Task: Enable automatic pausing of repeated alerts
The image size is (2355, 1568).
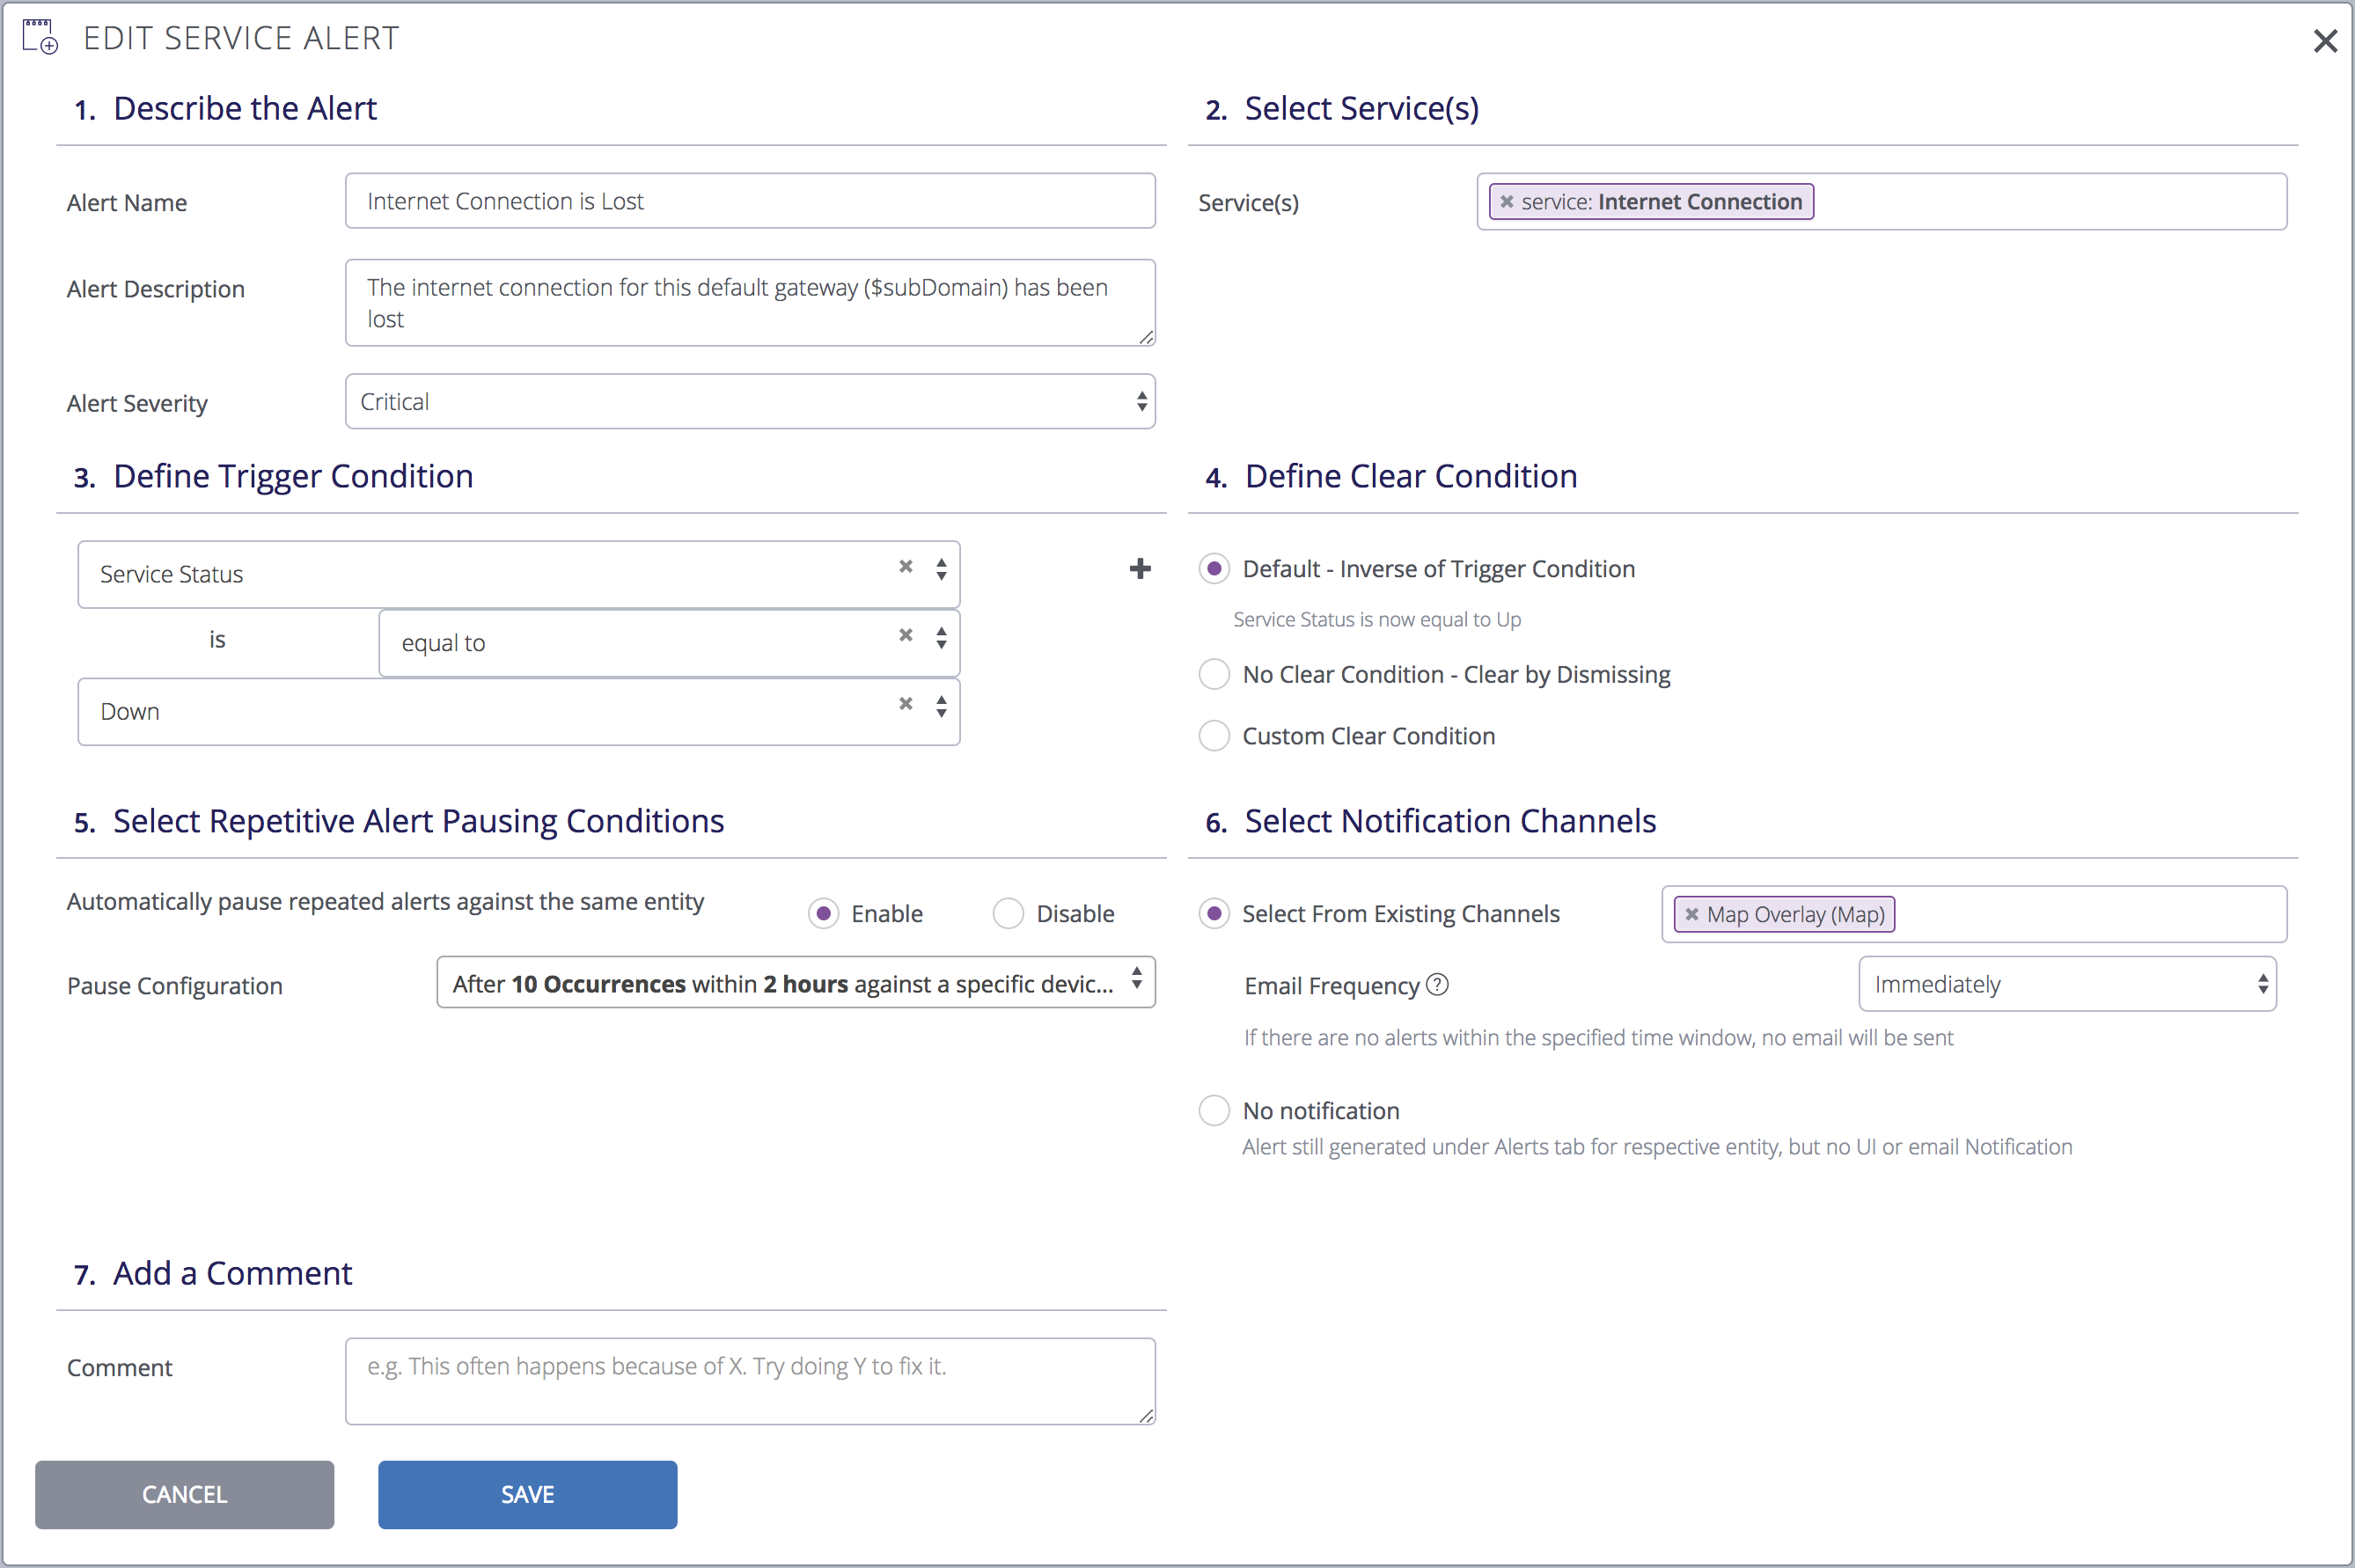Action: pyautogui.click(x=822, y=913)
